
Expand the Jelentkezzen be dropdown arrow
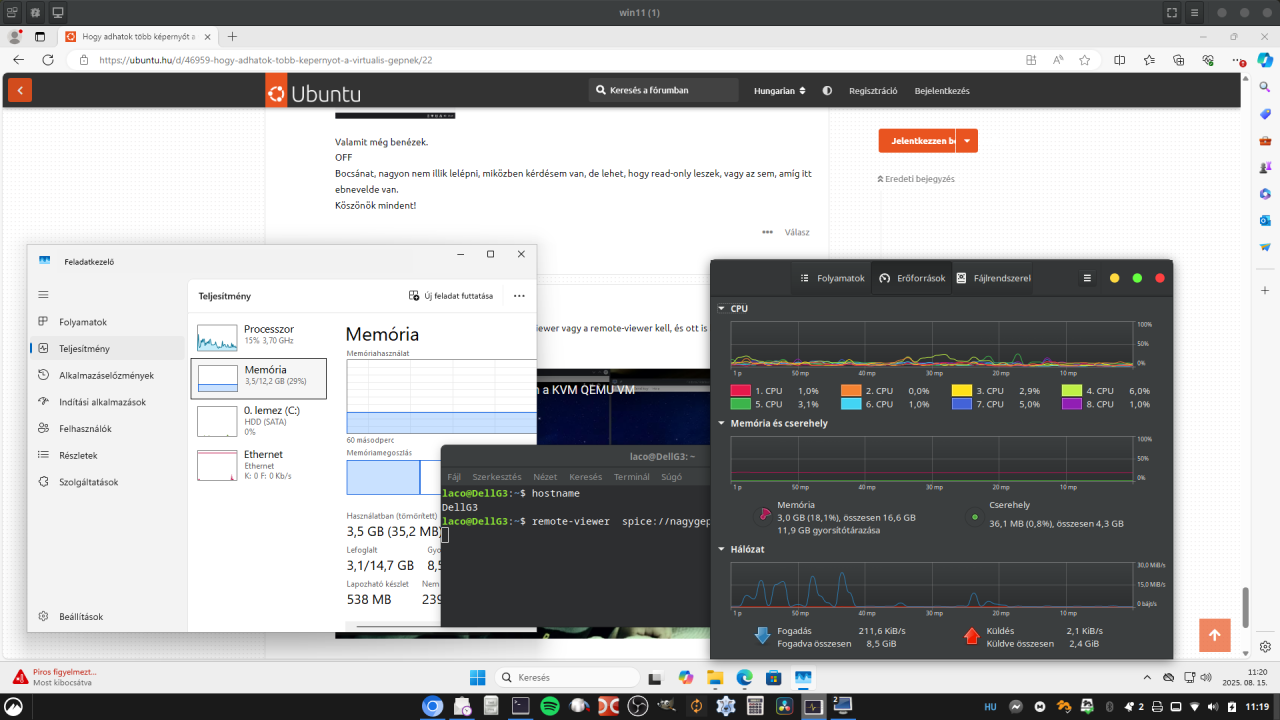click(967, 141)
